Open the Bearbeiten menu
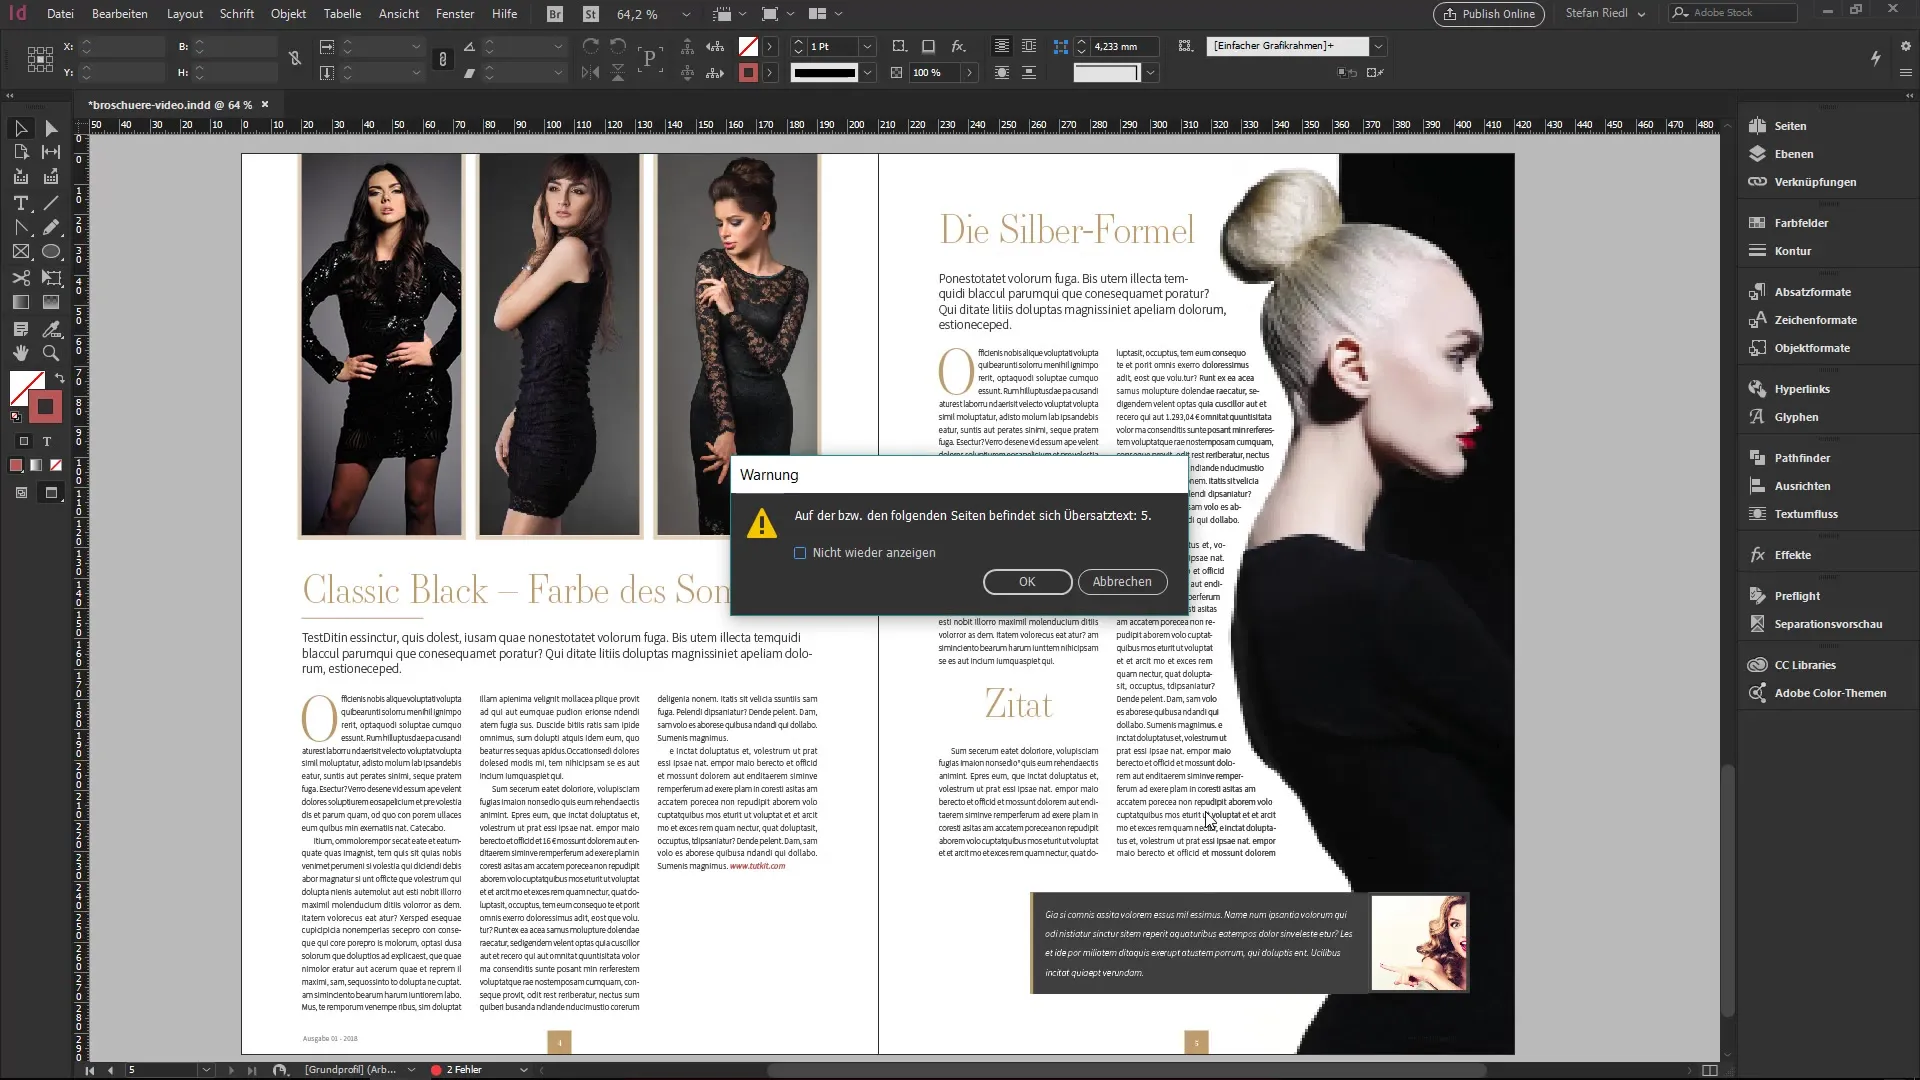Viewport: 1920px width, 1080px height. (x=120, y=14)
